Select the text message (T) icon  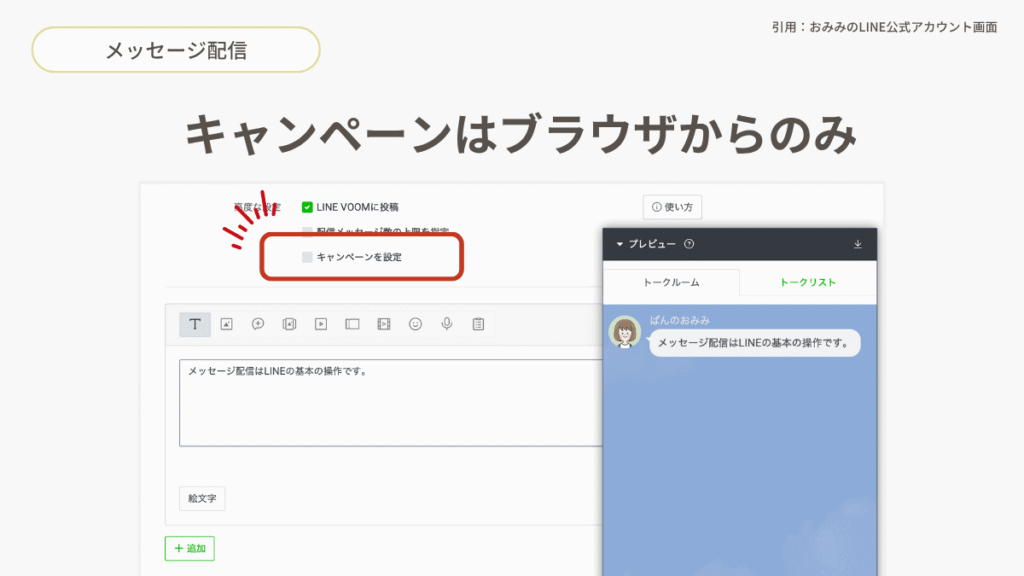[195, 324]
